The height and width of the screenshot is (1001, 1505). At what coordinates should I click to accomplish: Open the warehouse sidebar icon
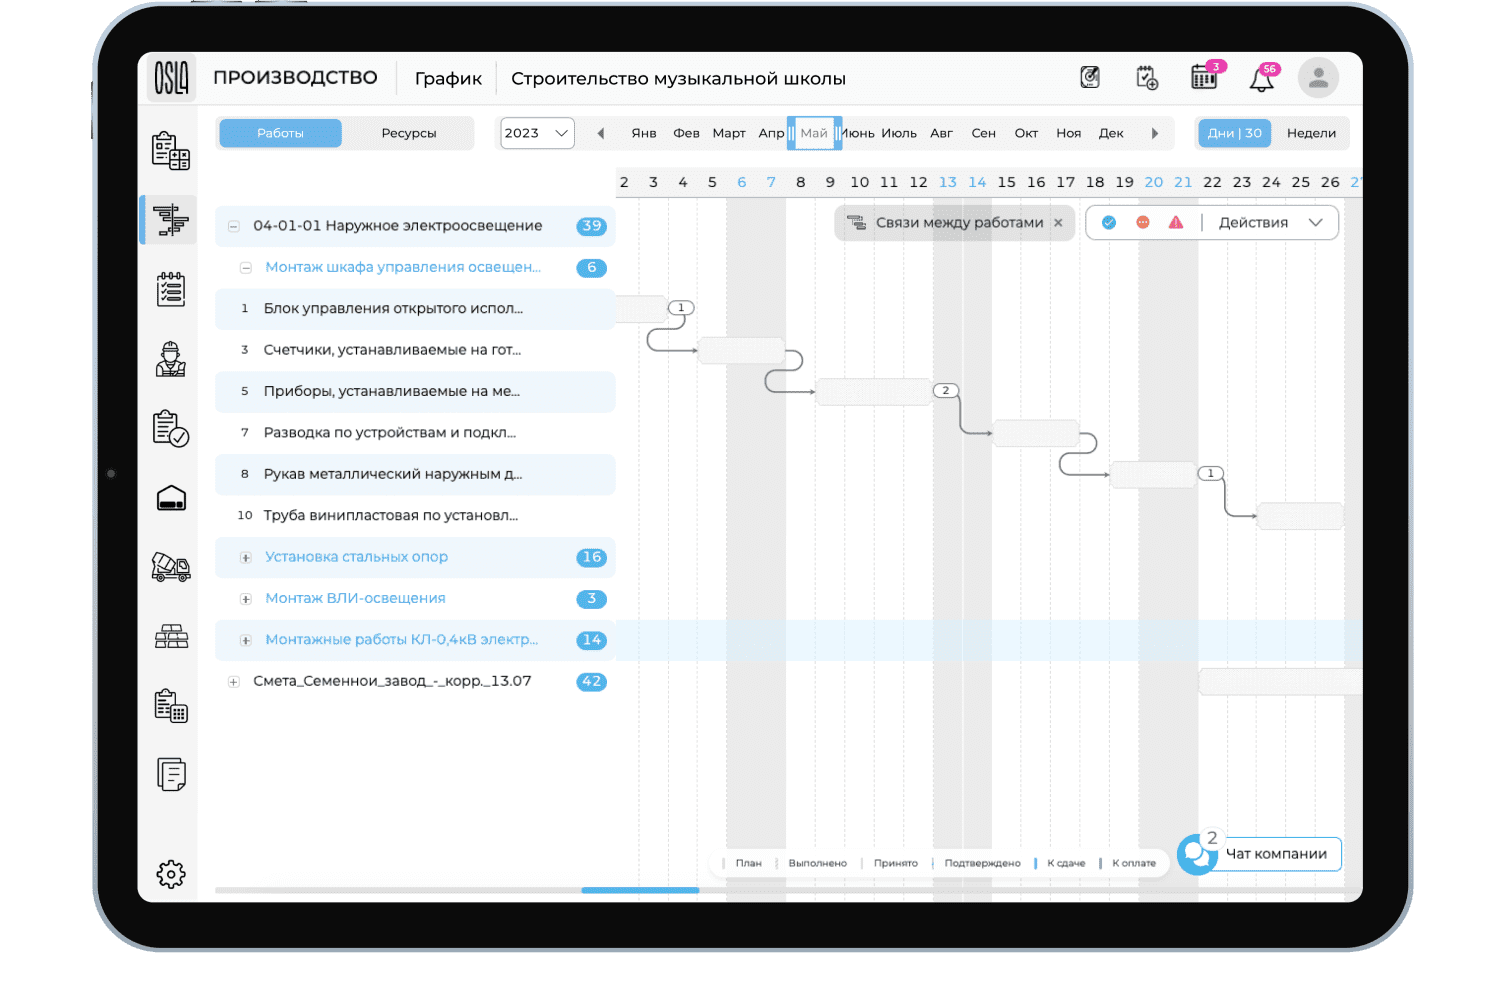click(171, 498)
